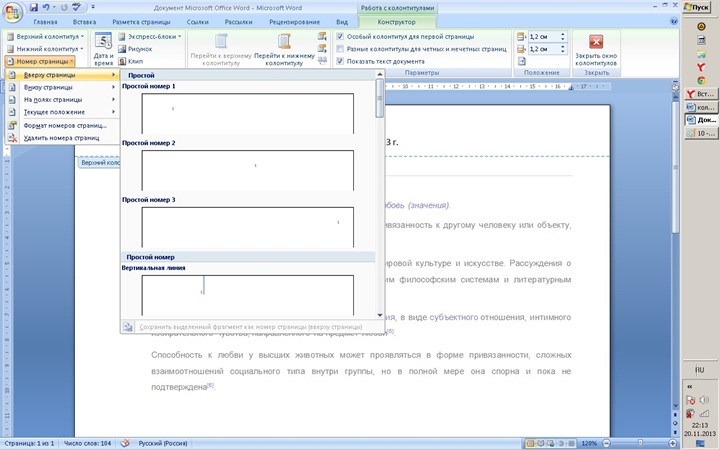
Task: Click the Пуск start button
Action: coord(697,7)
